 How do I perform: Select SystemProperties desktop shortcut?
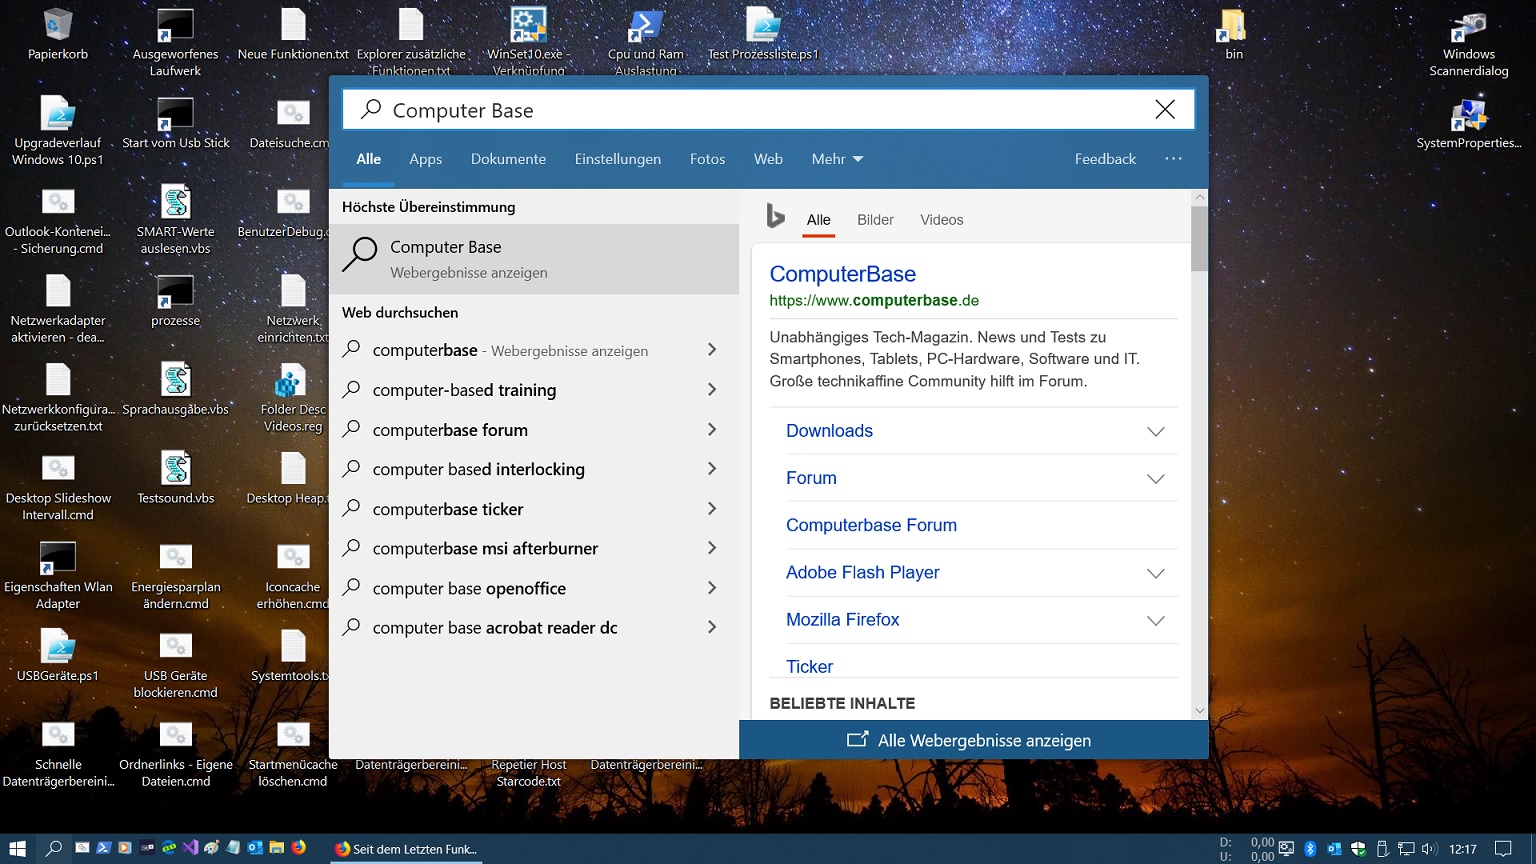(x=1468, y=124)
